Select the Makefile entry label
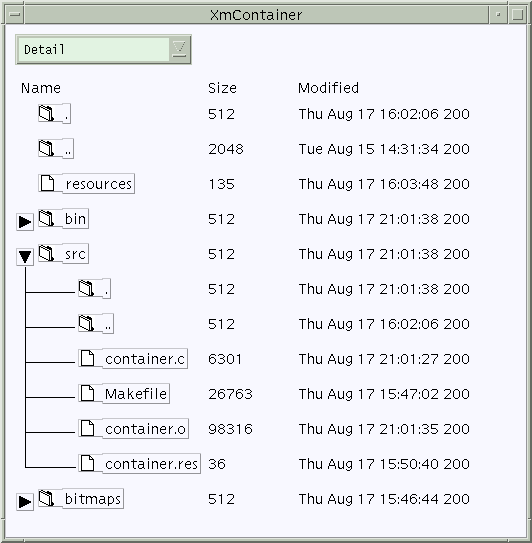This screenshot has height=543, width=532. pyautogui.click(x=136, y=393)
